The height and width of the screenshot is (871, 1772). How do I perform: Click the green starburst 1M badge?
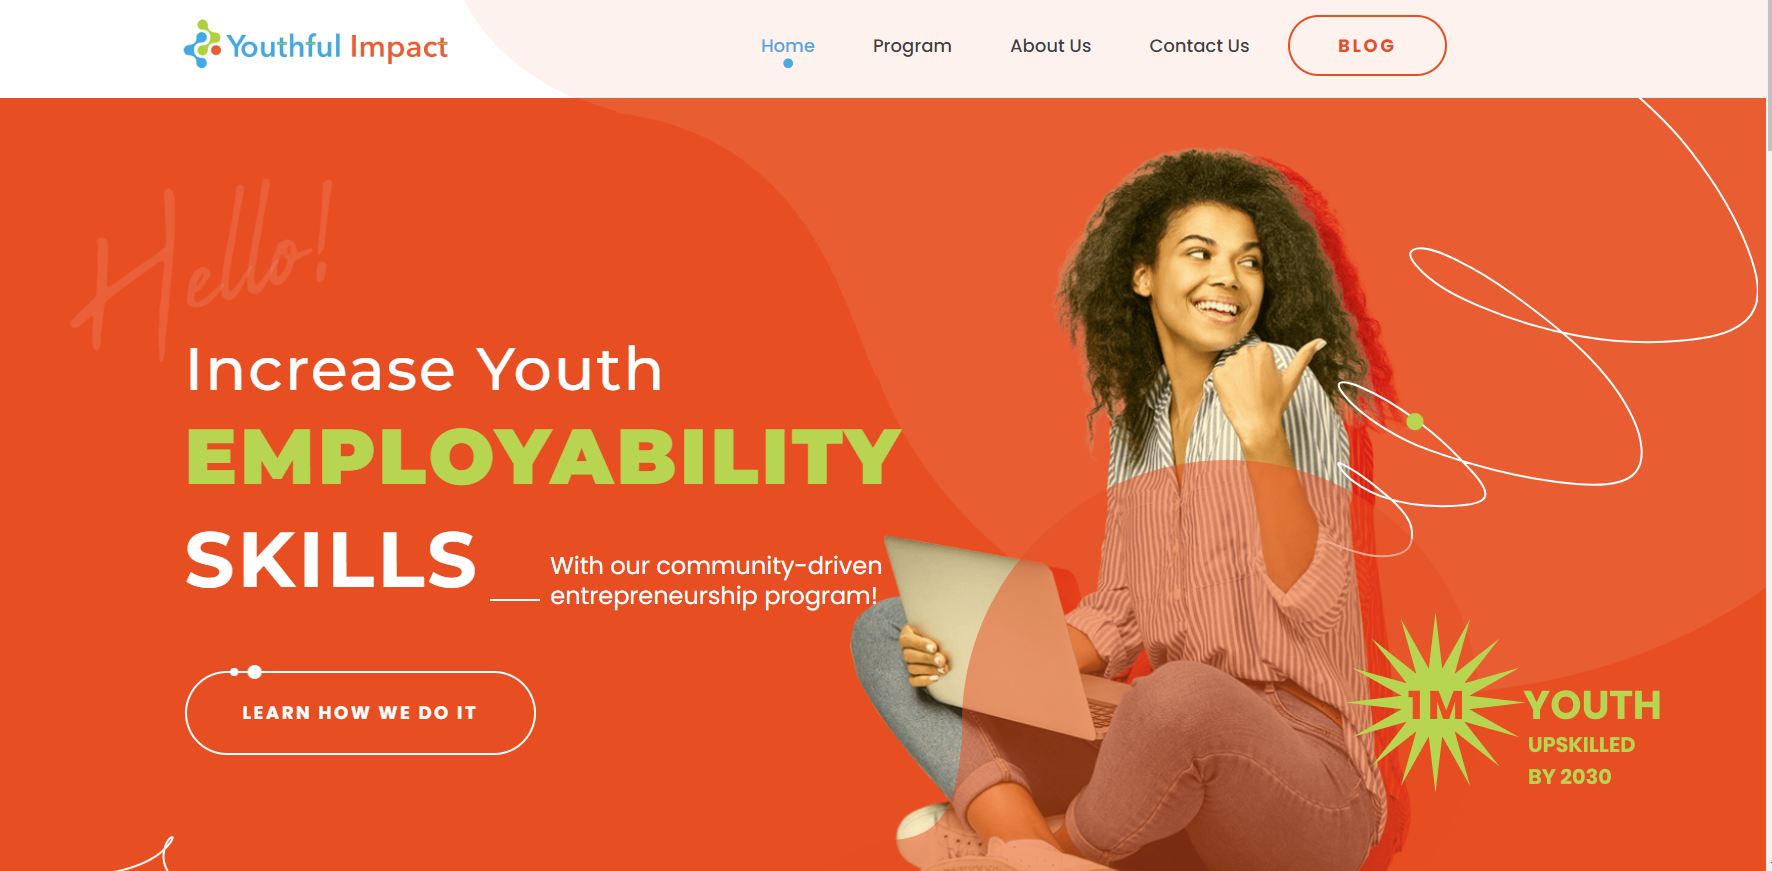coord(1435,703)
